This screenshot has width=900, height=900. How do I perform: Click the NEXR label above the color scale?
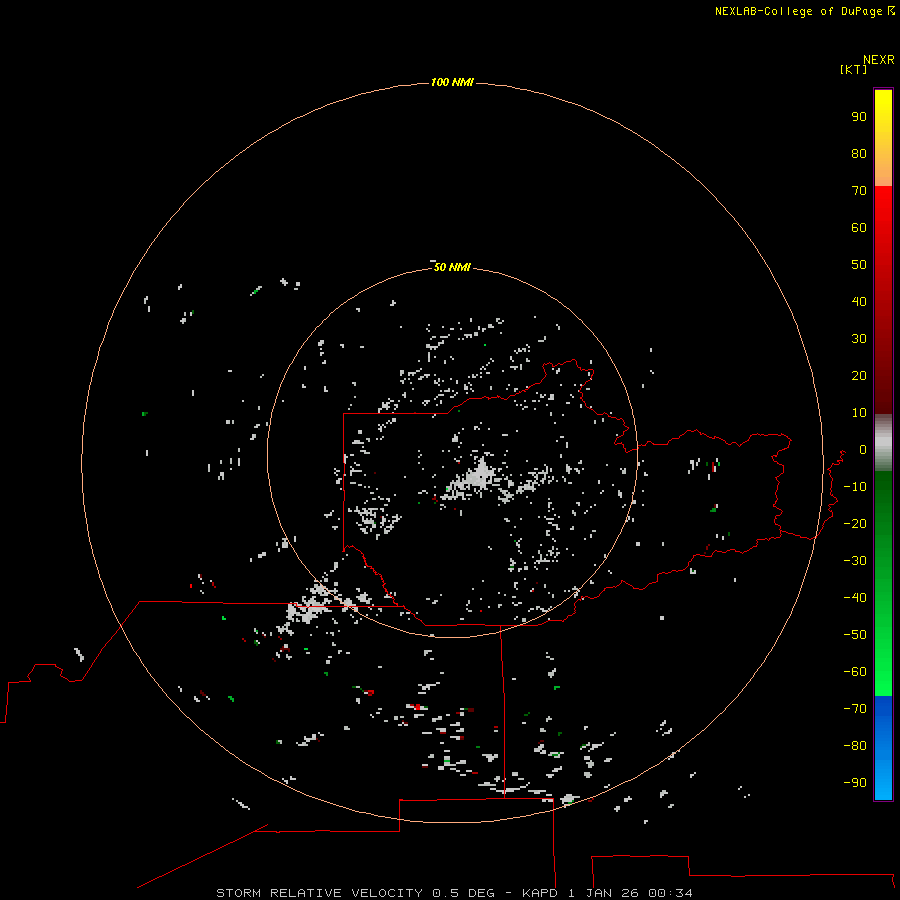click(878, 60)
